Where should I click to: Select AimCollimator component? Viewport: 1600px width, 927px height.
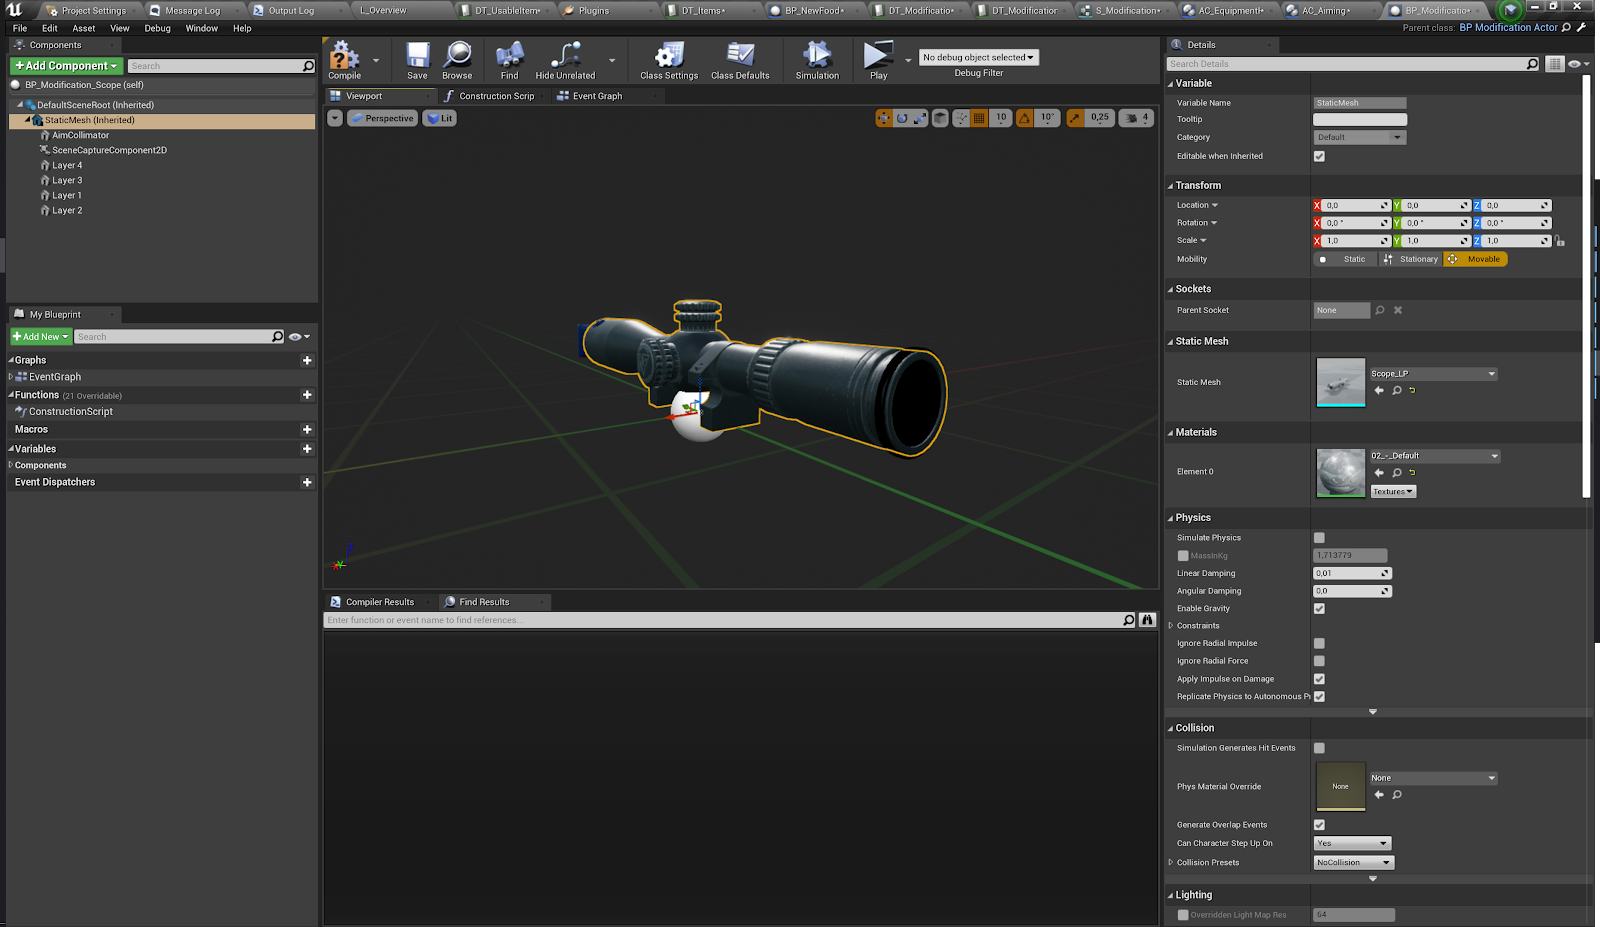81,135
